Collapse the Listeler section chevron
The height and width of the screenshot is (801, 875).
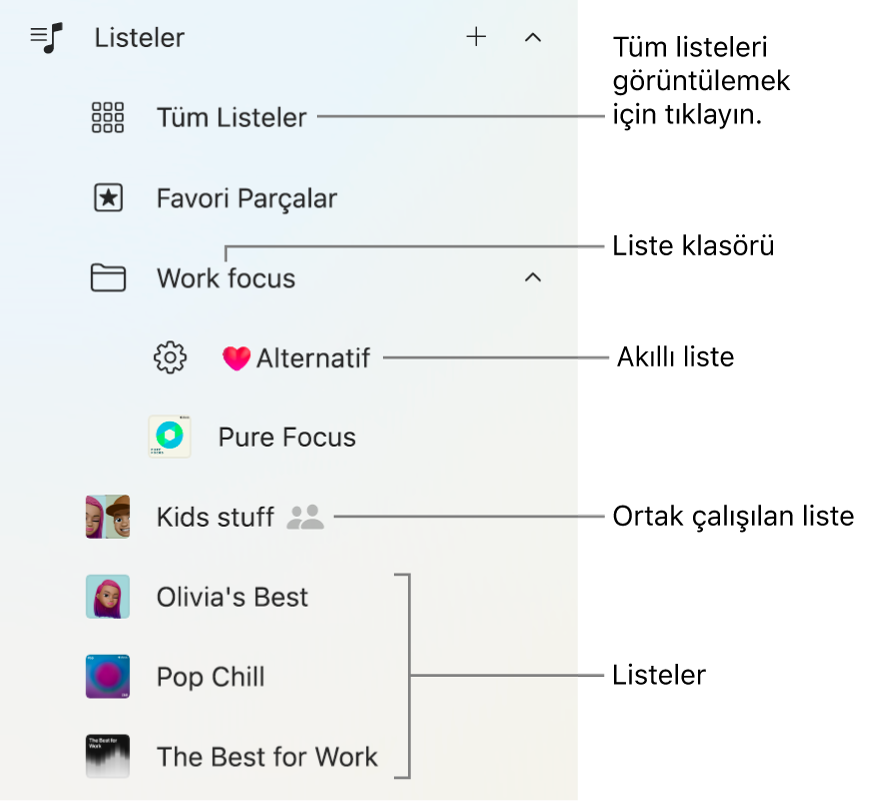[x=533, y=38]
